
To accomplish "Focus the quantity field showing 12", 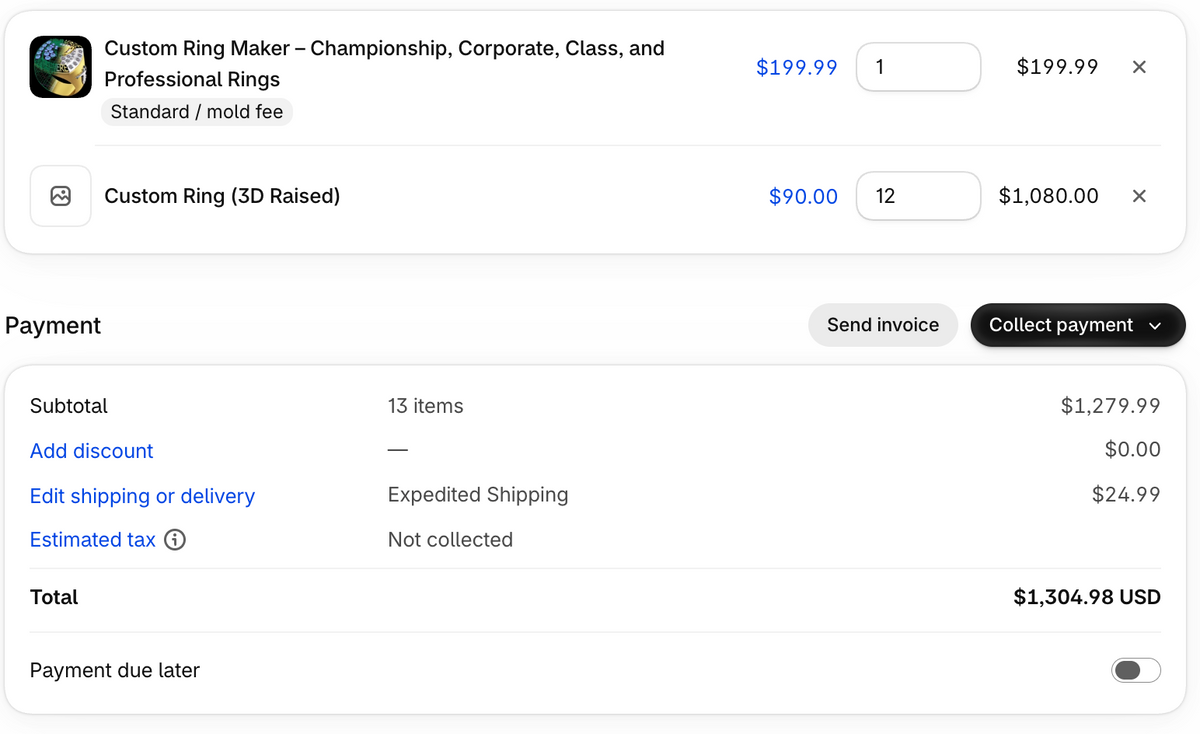I will (918, 196).
